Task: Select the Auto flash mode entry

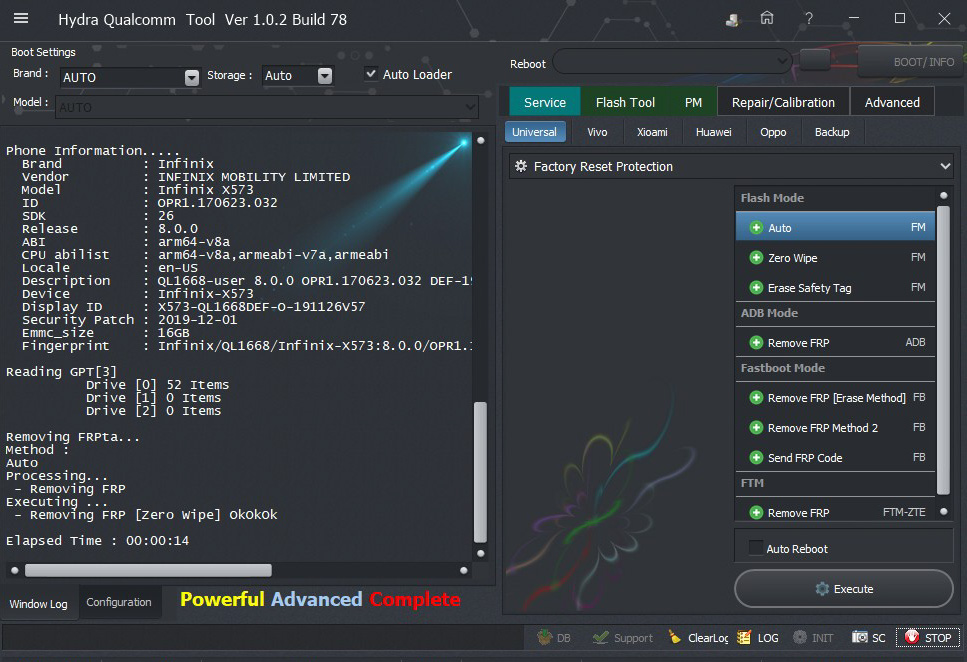Action: point(836,227)
